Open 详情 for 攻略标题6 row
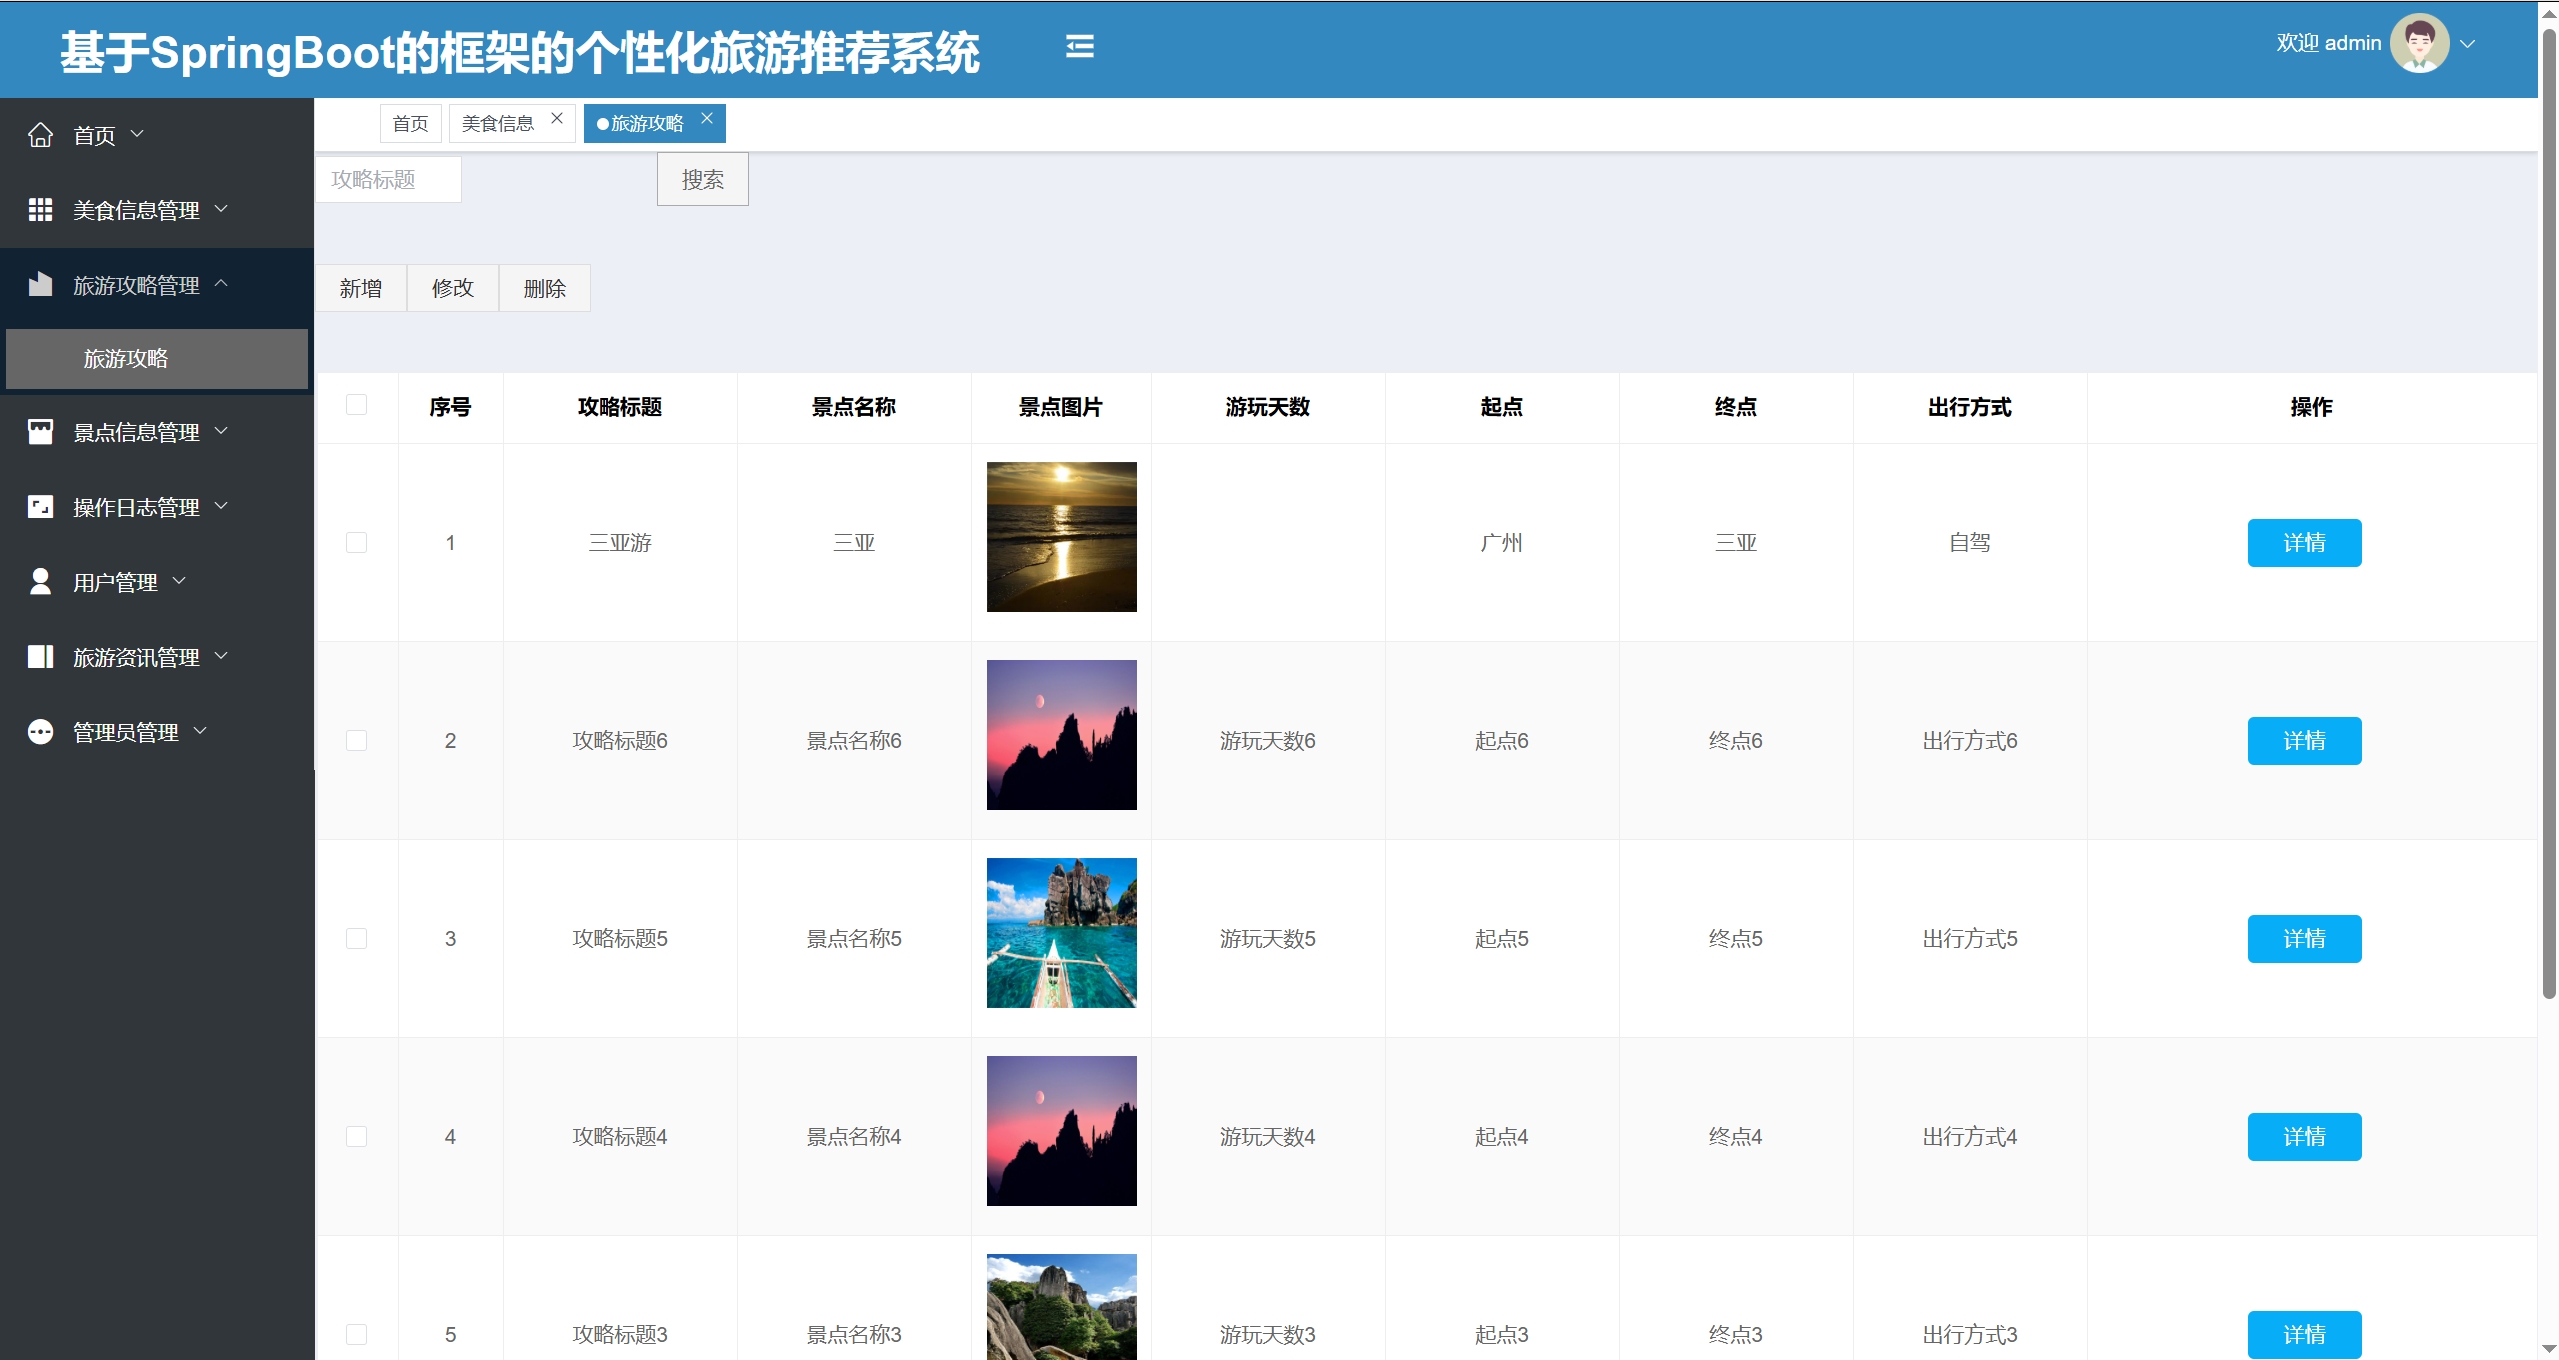2559x1360 pixels. pyautogui.click(x=2304, y=740)
